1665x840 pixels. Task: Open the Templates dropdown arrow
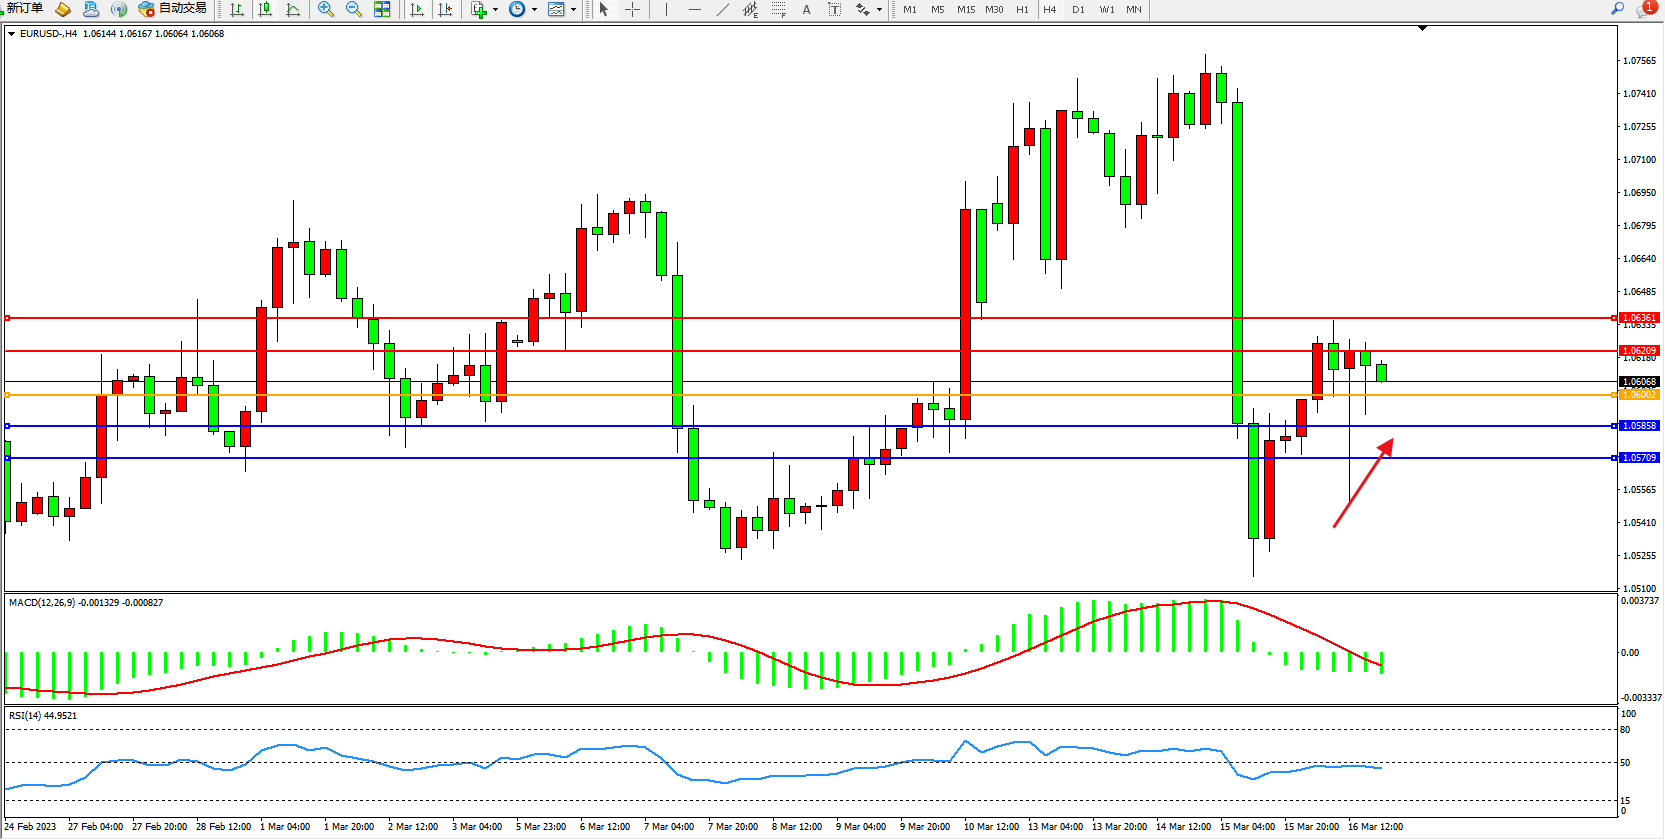pyautogui.click(x=573, y=10)
